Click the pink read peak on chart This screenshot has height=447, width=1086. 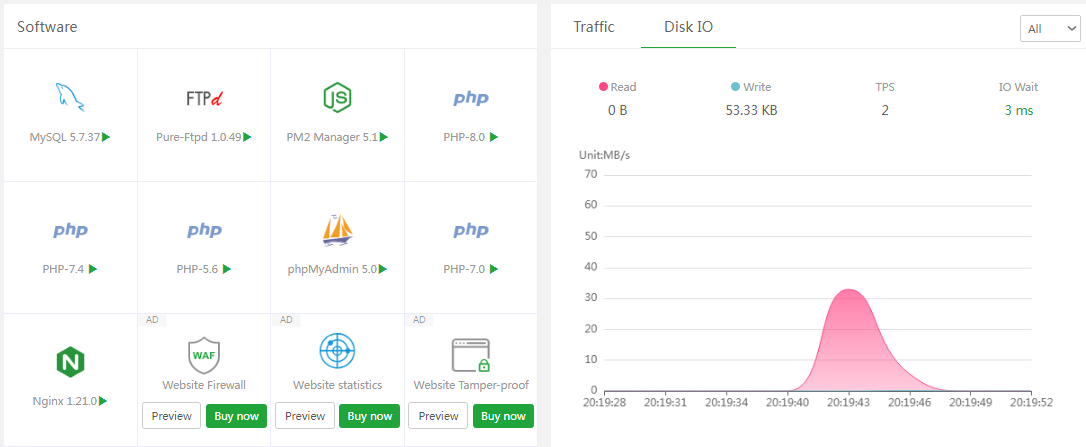[x=849, y=290]
